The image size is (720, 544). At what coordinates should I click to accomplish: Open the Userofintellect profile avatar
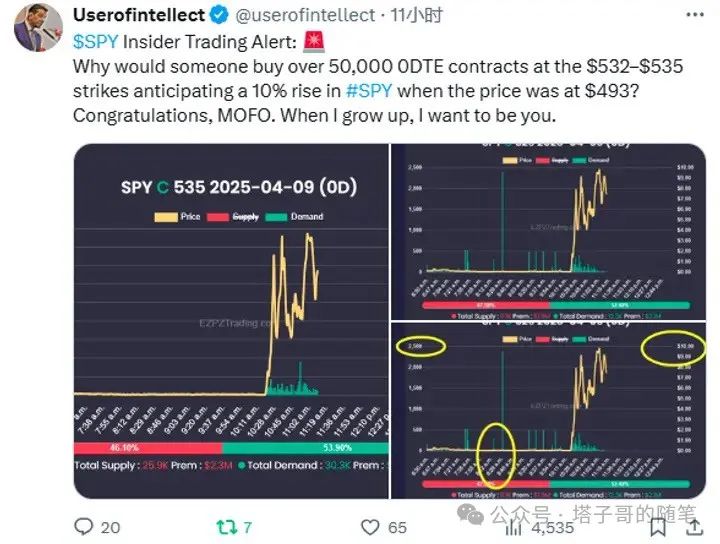tap(38, 28)
